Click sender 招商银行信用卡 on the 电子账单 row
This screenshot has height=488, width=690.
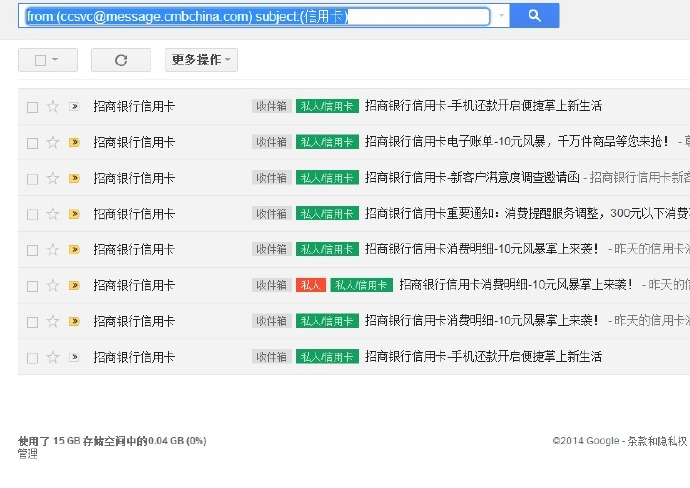134,142
